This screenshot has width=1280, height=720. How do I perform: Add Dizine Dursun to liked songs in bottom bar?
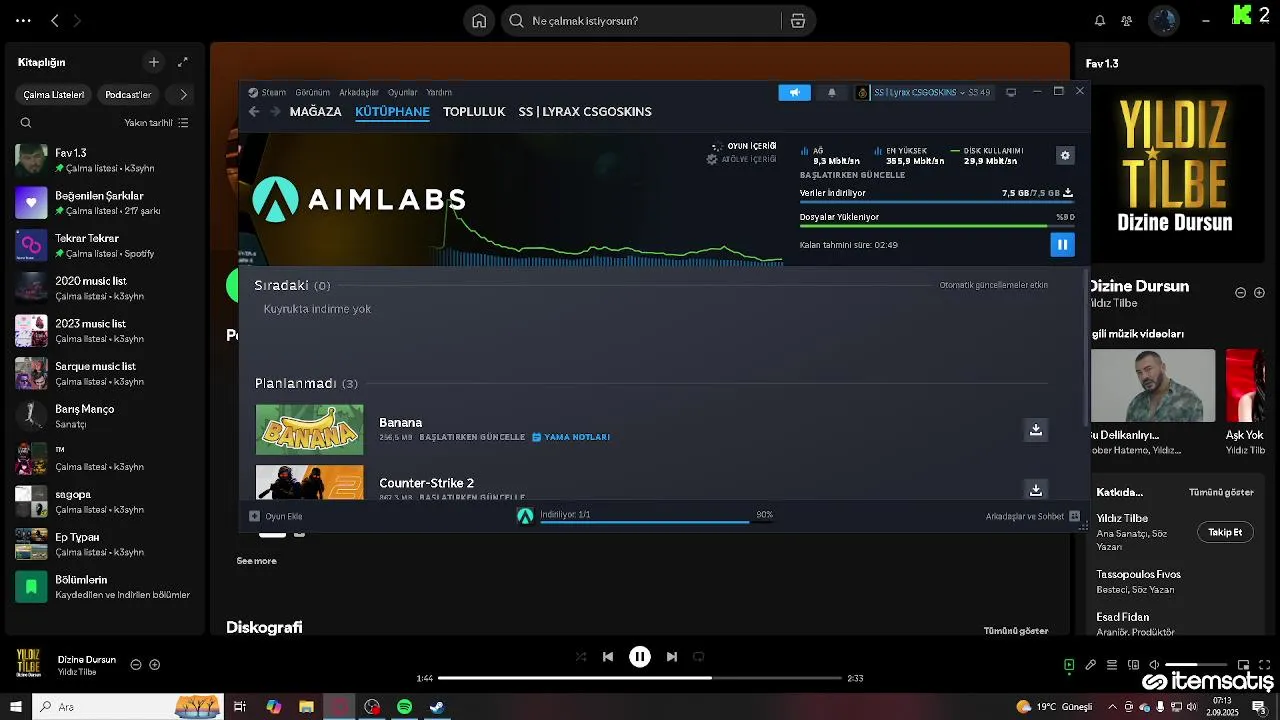pyautogui.click(x=155, y=665)
